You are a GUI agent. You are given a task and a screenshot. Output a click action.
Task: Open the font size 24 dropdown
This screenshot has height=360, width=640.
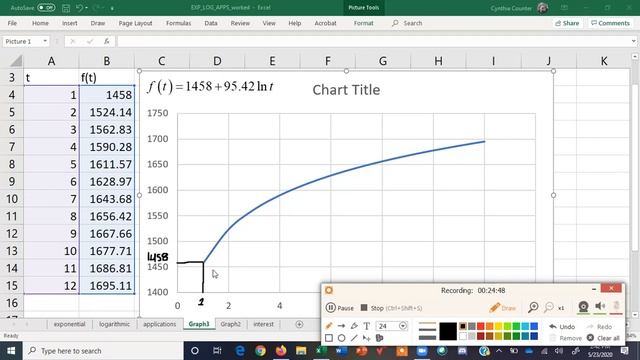(403, 326)
